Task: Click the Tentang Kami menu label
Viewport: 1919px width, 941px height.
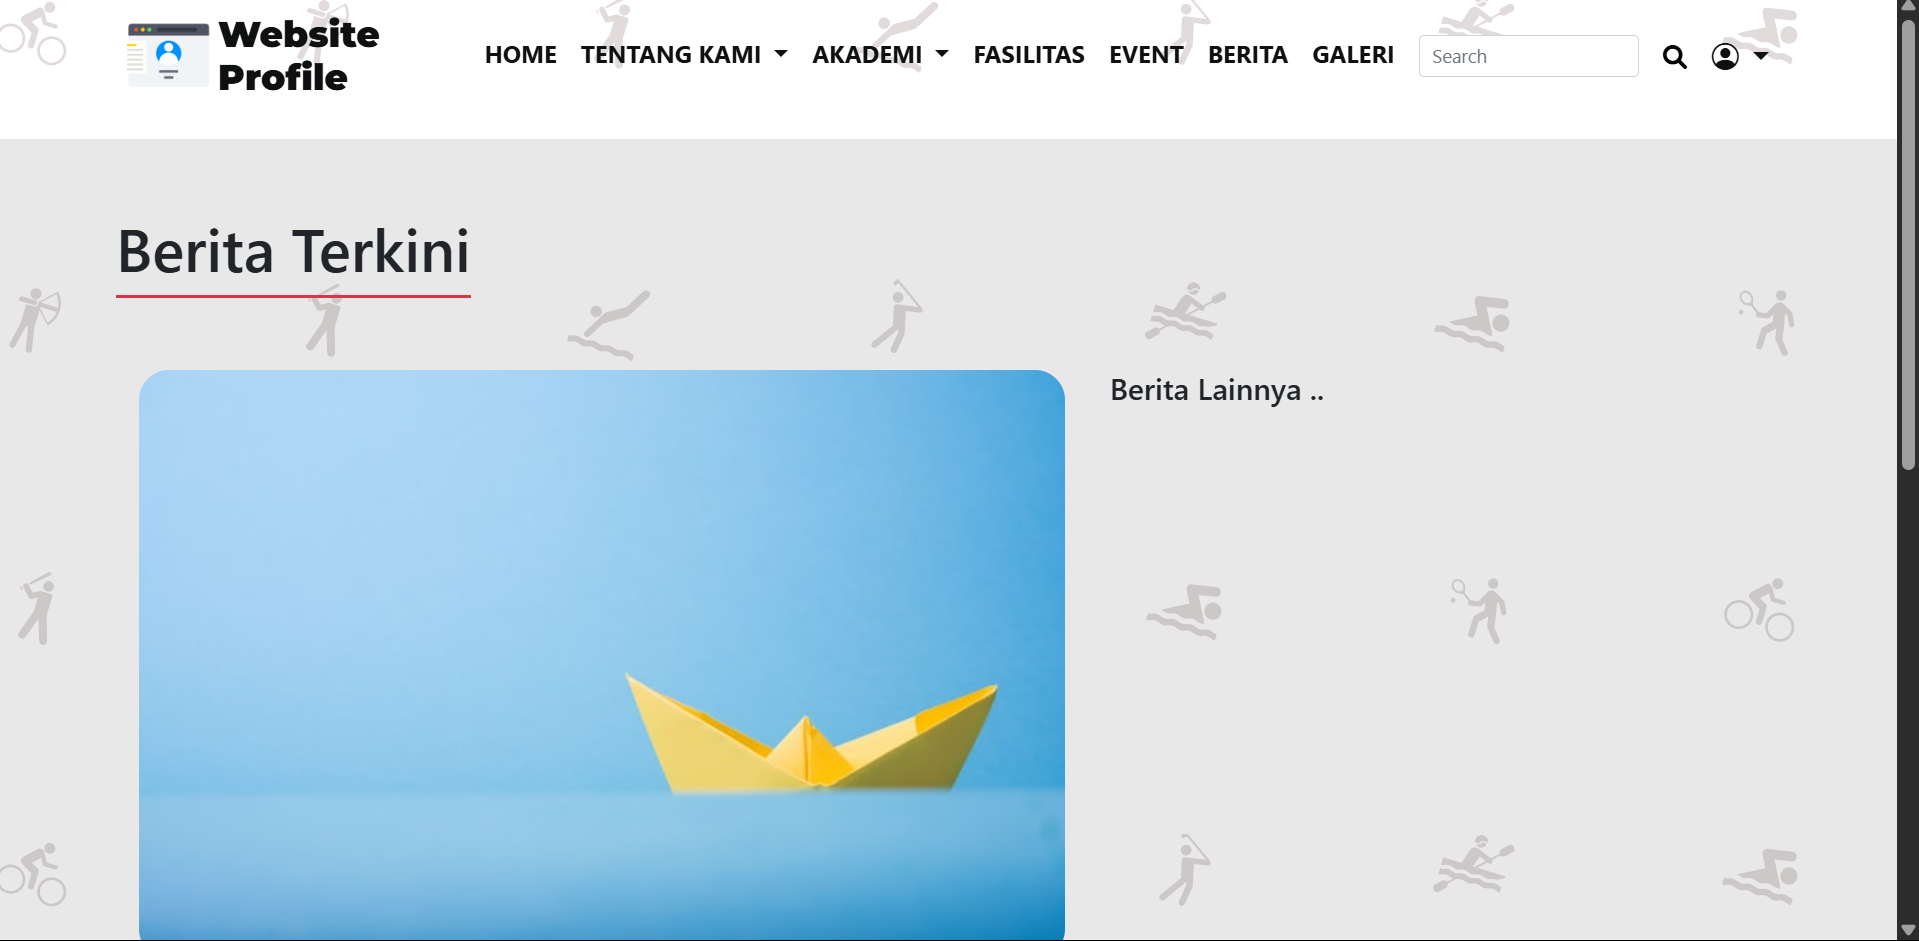Action: pyautogui.click(x=671, y=55)
